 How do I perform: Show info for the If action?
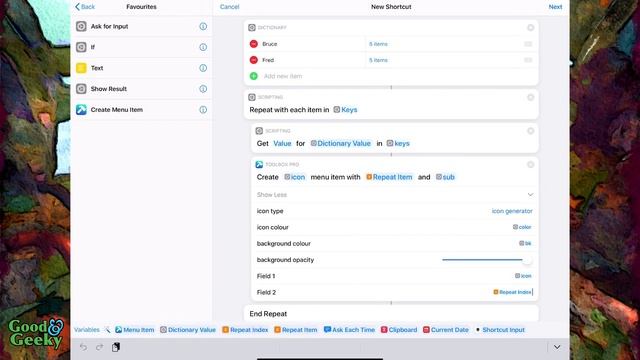click(203, 47)
